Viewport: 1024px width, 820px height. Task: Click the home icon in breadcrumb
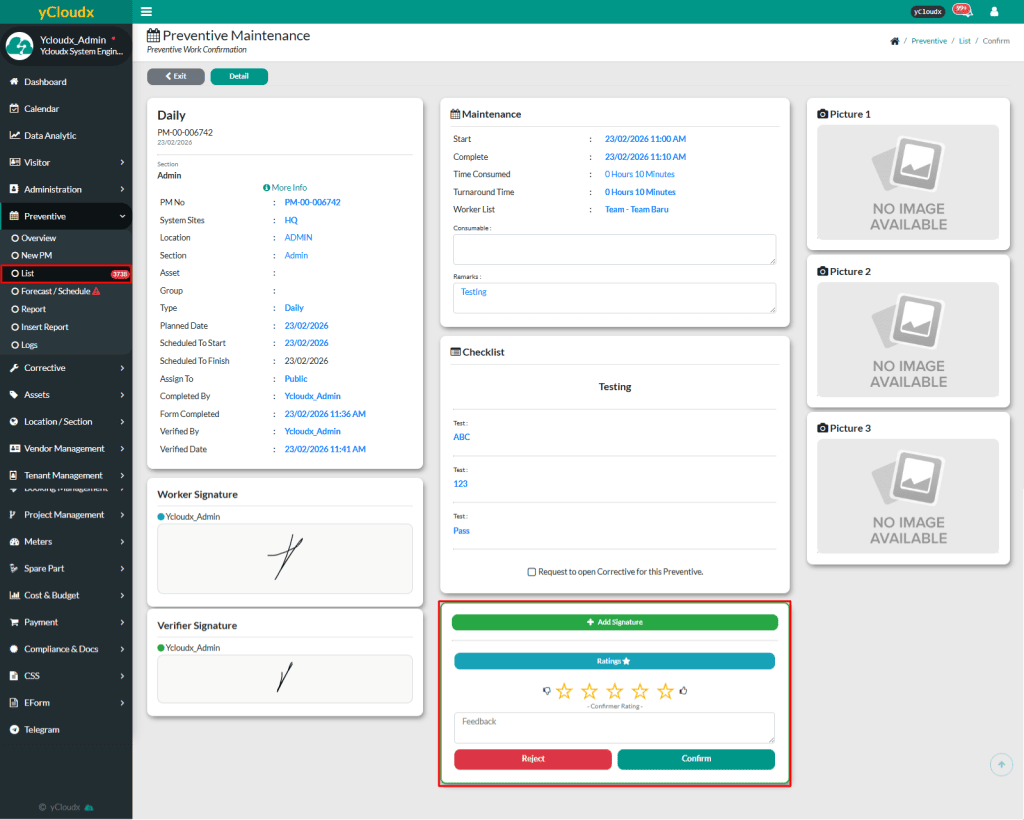pos(893,41)
